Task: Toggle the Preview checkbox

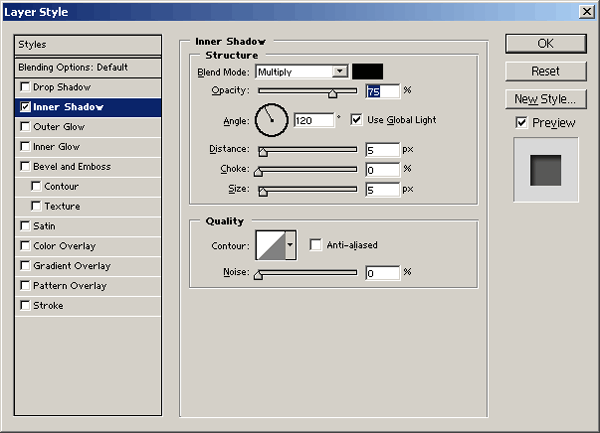Action: (x=522, y=123)
